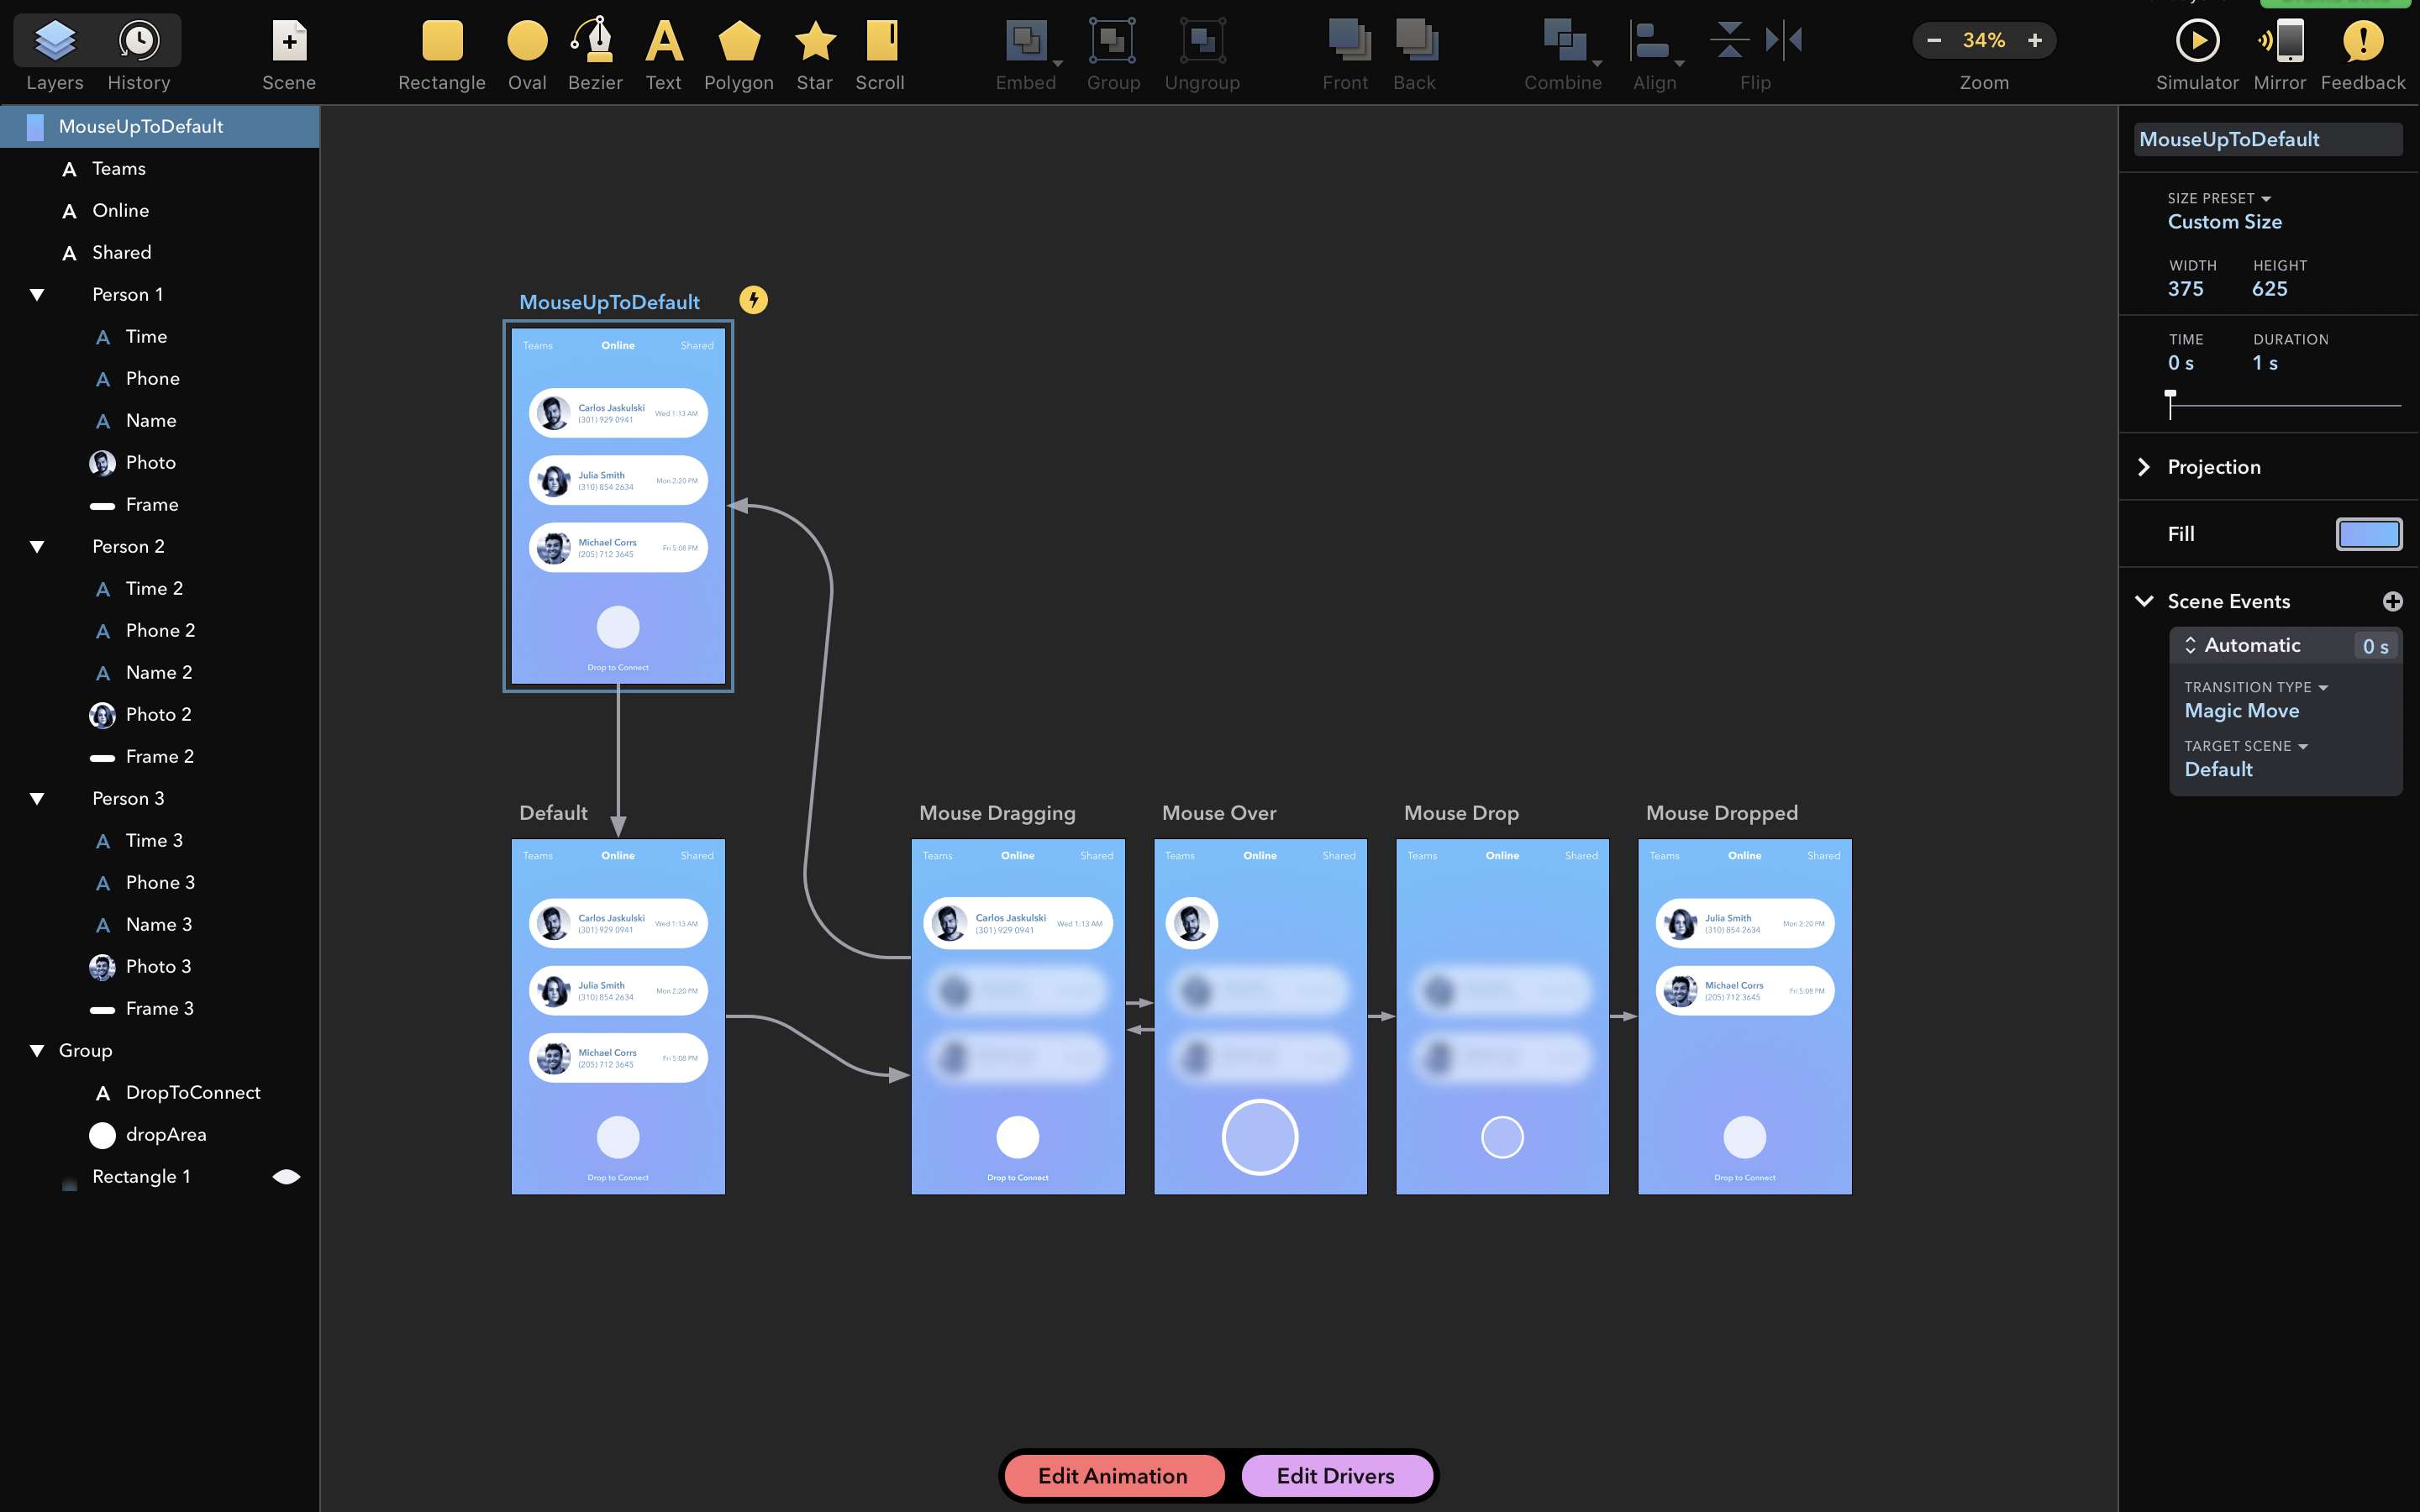This screenshot has width=2420, height=1512.
Task: Click Edit Drivers
Action: pos(1337,1475)
